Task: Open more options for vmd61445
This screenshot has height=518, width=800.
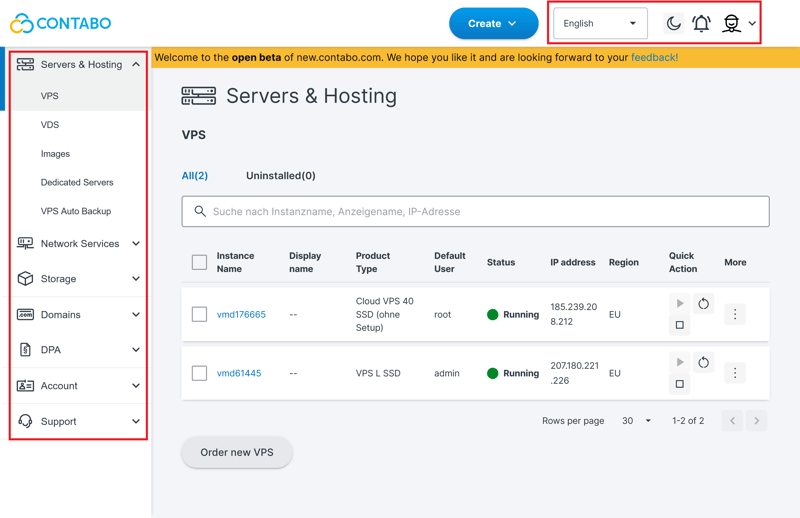Action: (735, 373)
